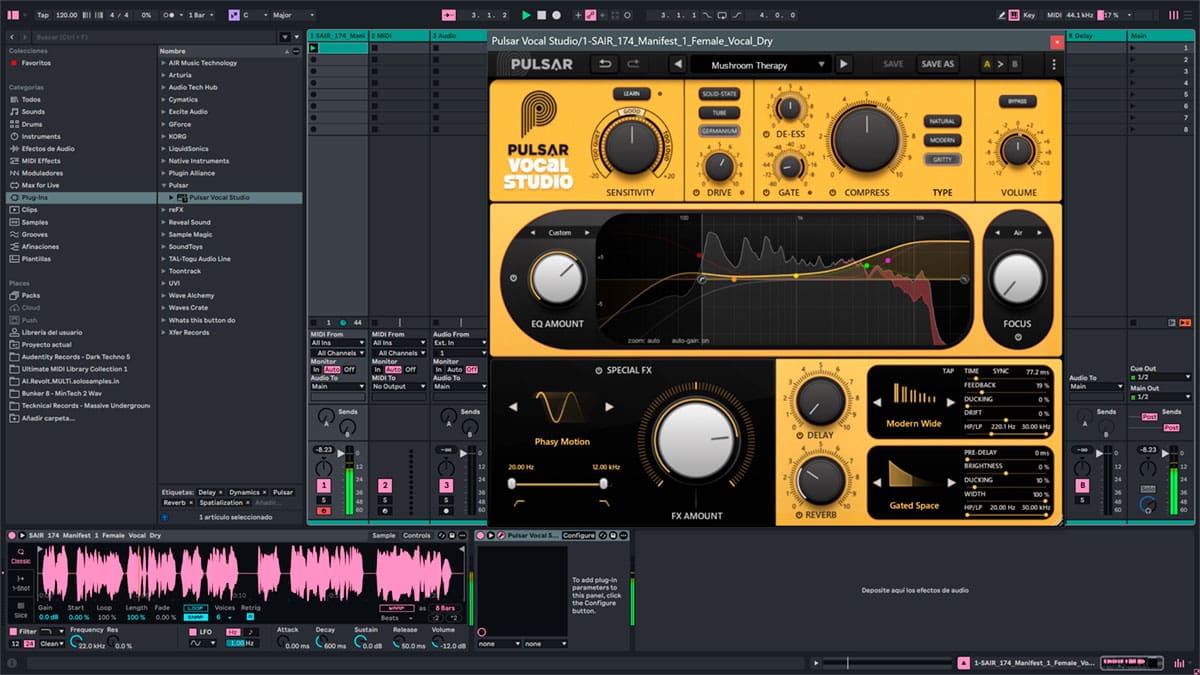The height and width of the screenshot is (675, 1200).
Task: Click the FX Amount knob
Action: (x=697, y=442)
